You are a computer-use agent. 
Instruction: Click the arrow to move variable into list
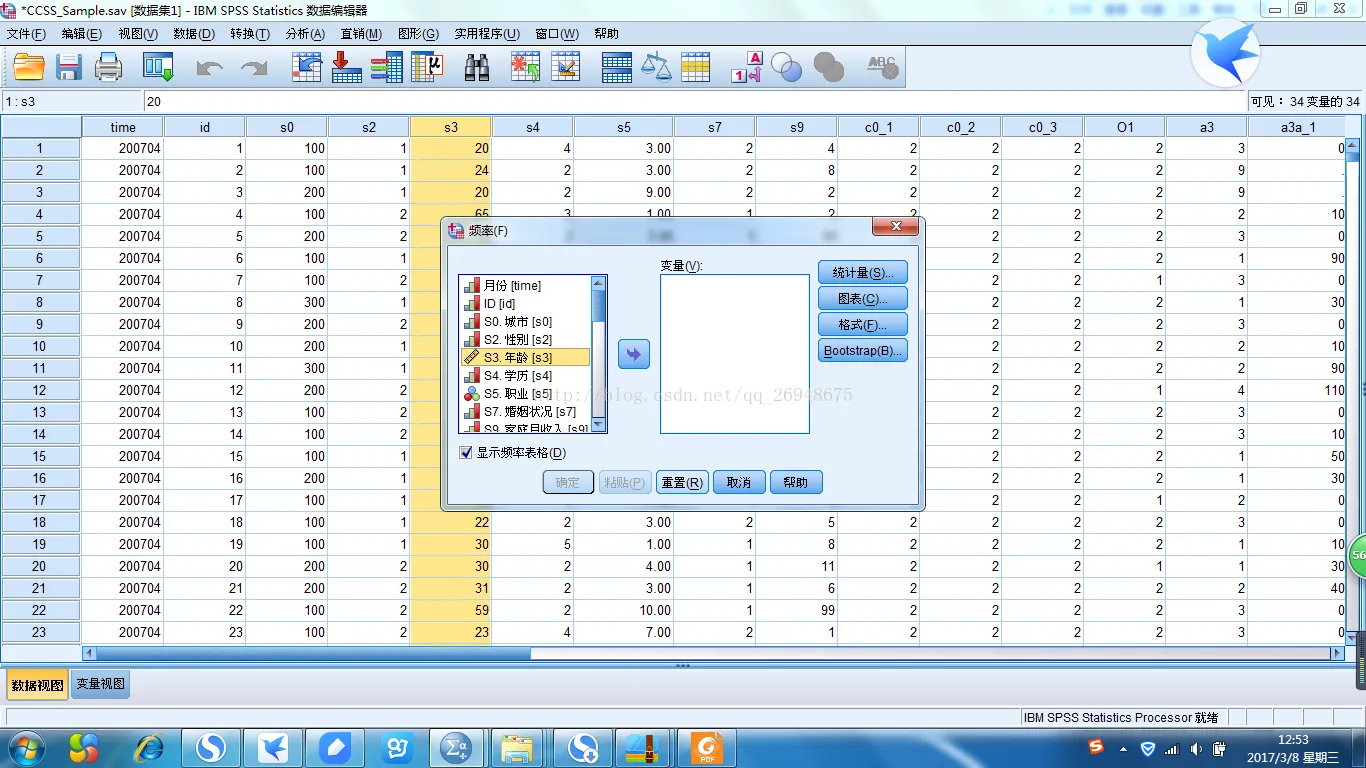pos(634,354)
